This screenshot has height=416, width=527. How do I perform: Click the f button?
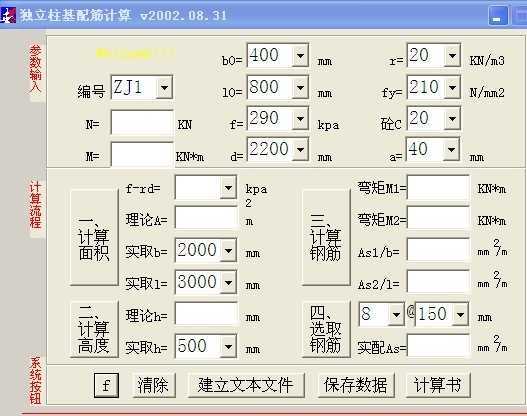[x=106, y=385]
